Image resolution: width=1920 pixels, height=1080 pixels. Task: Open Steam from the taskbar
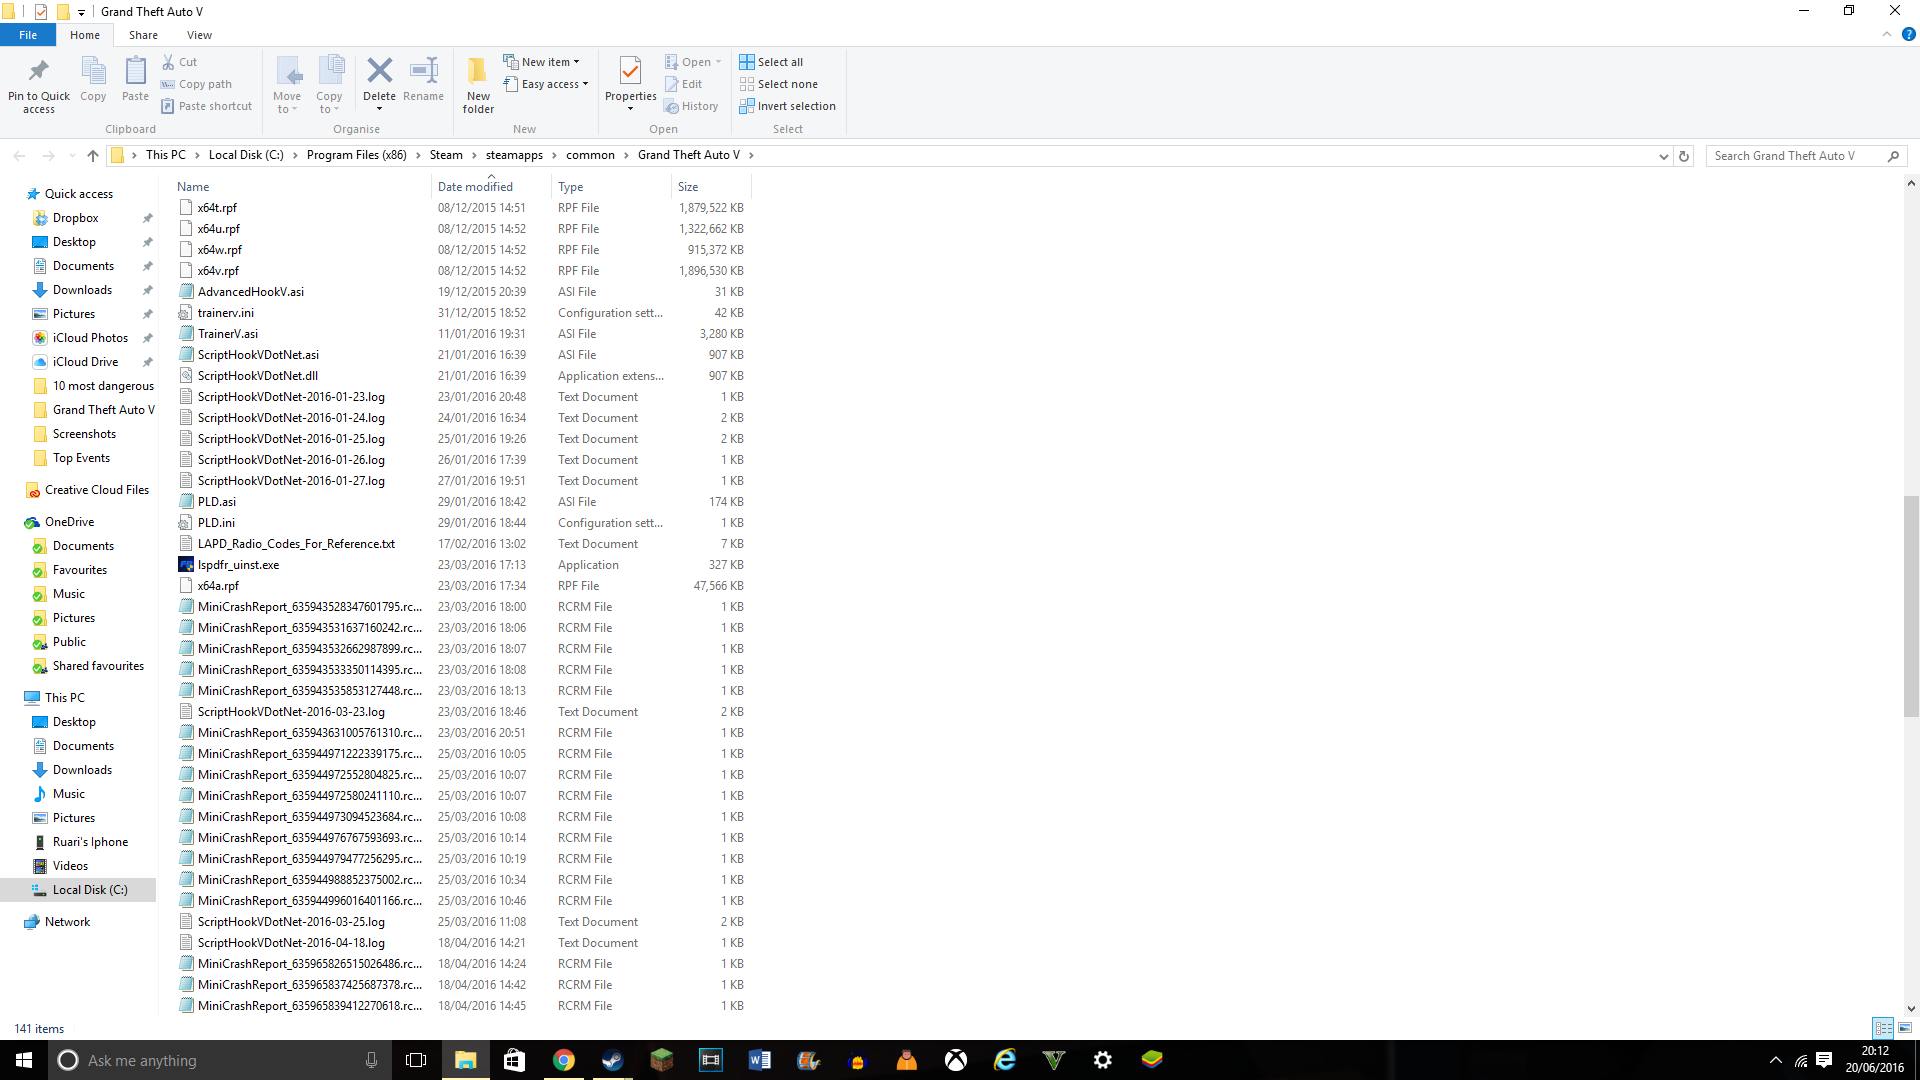tap(612, 1060)
